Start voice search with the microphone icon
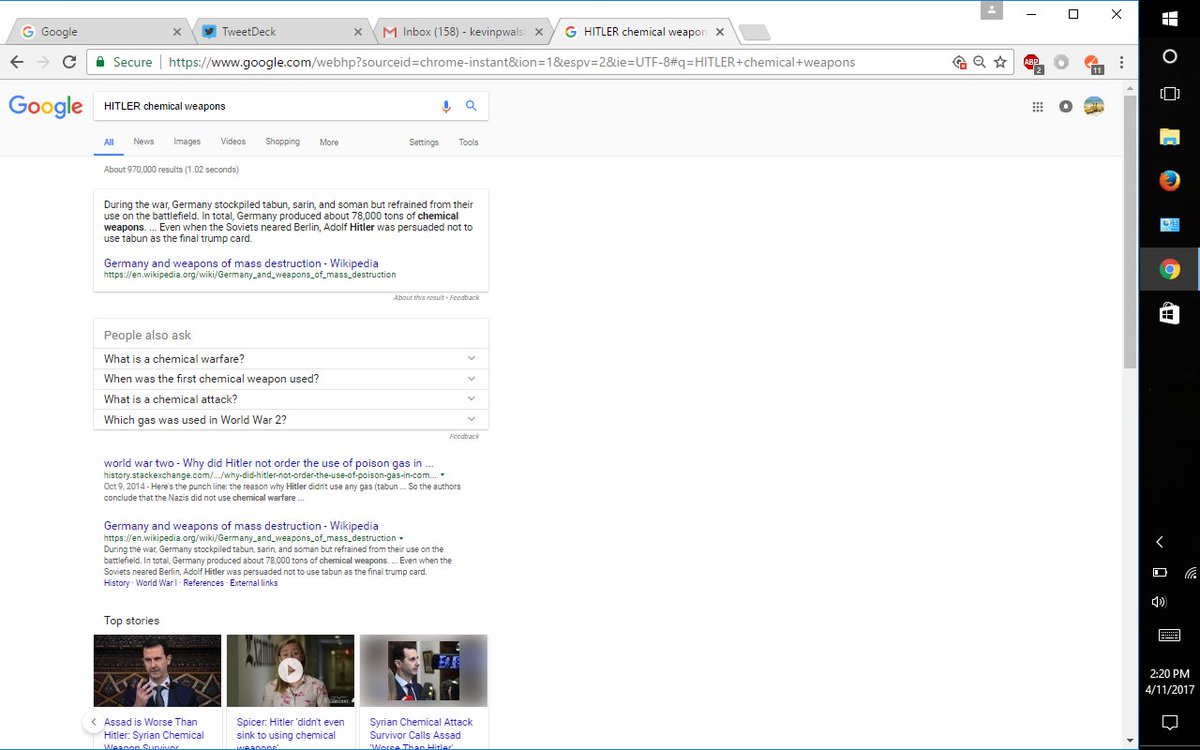 click(446, 106)
